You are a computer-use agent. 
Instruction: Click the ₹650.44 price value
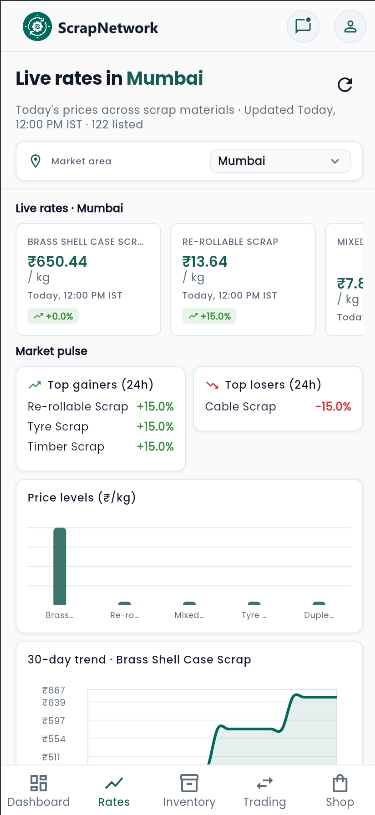click(x=58, y=261)
